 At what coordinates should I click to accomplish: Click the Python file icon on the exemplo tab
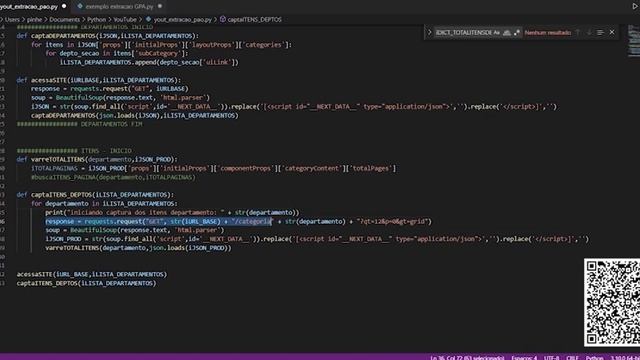[x=80, y=6]
